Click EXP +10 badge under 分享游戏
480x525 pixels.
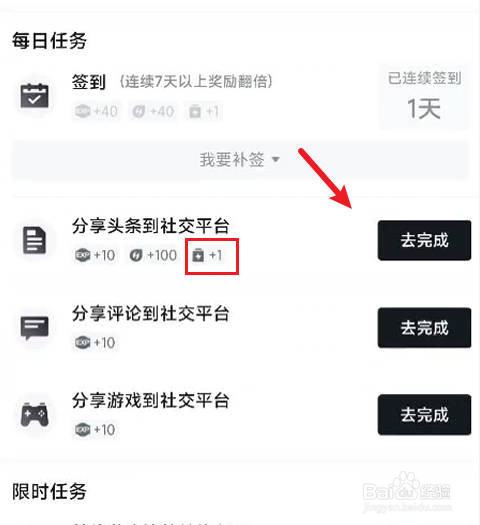[95, 430]
